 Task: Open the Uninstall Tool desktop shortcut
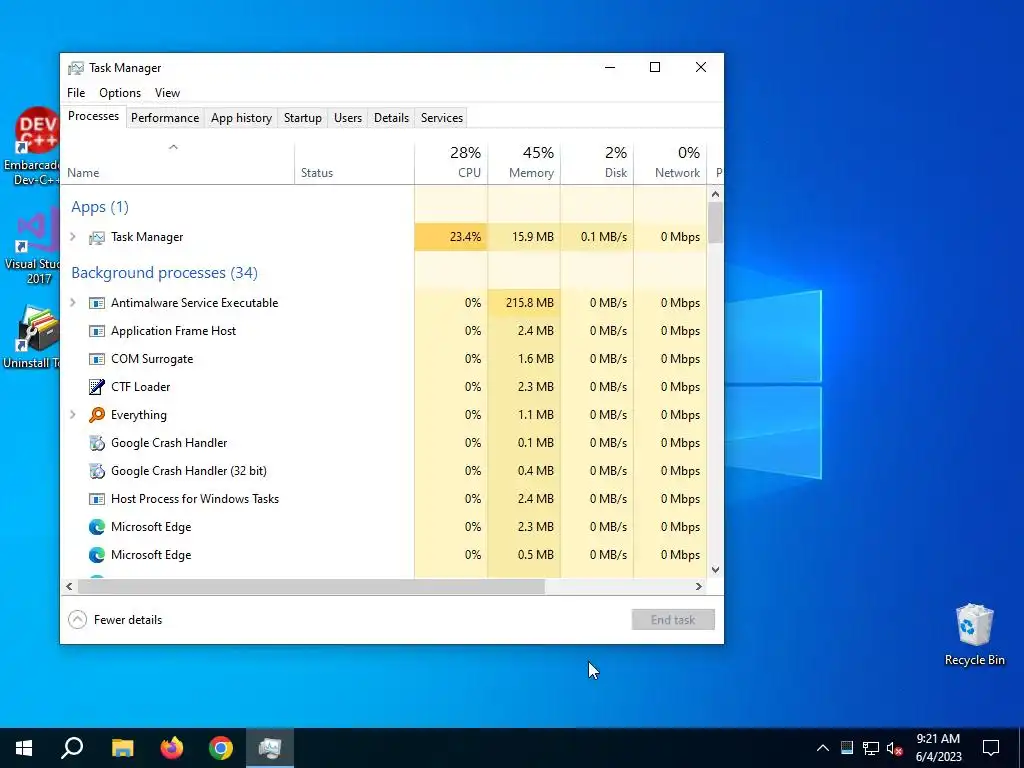(30, 337)
